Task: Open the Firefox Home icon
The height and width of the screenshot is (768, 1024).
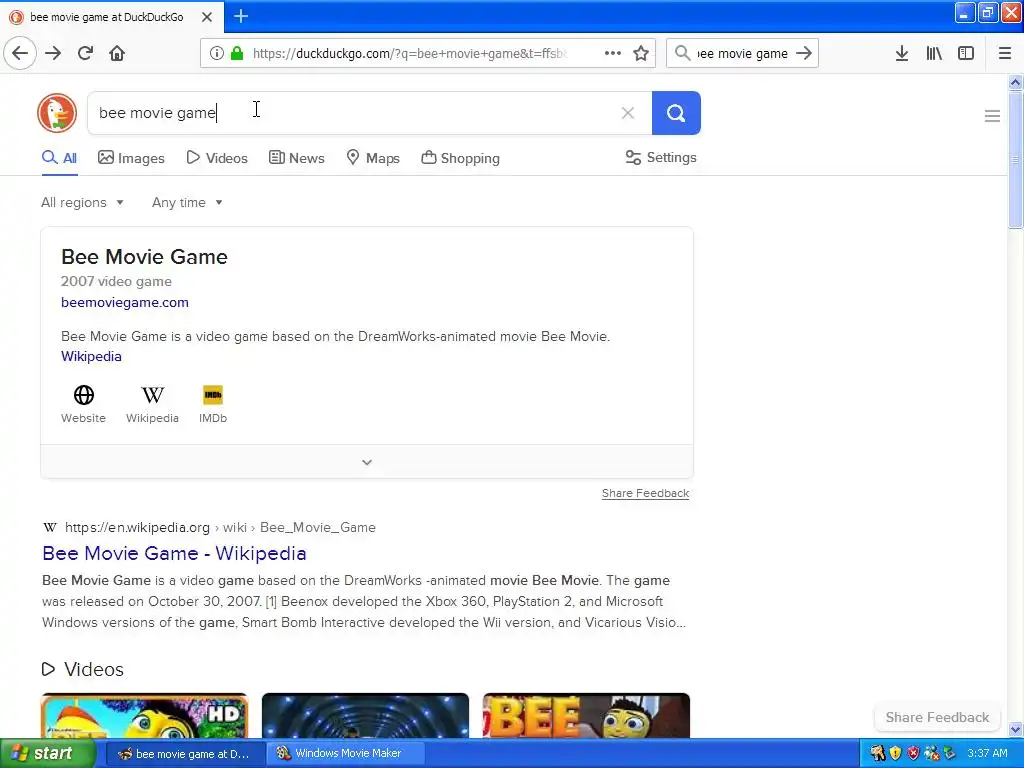Action: point(117,53)
